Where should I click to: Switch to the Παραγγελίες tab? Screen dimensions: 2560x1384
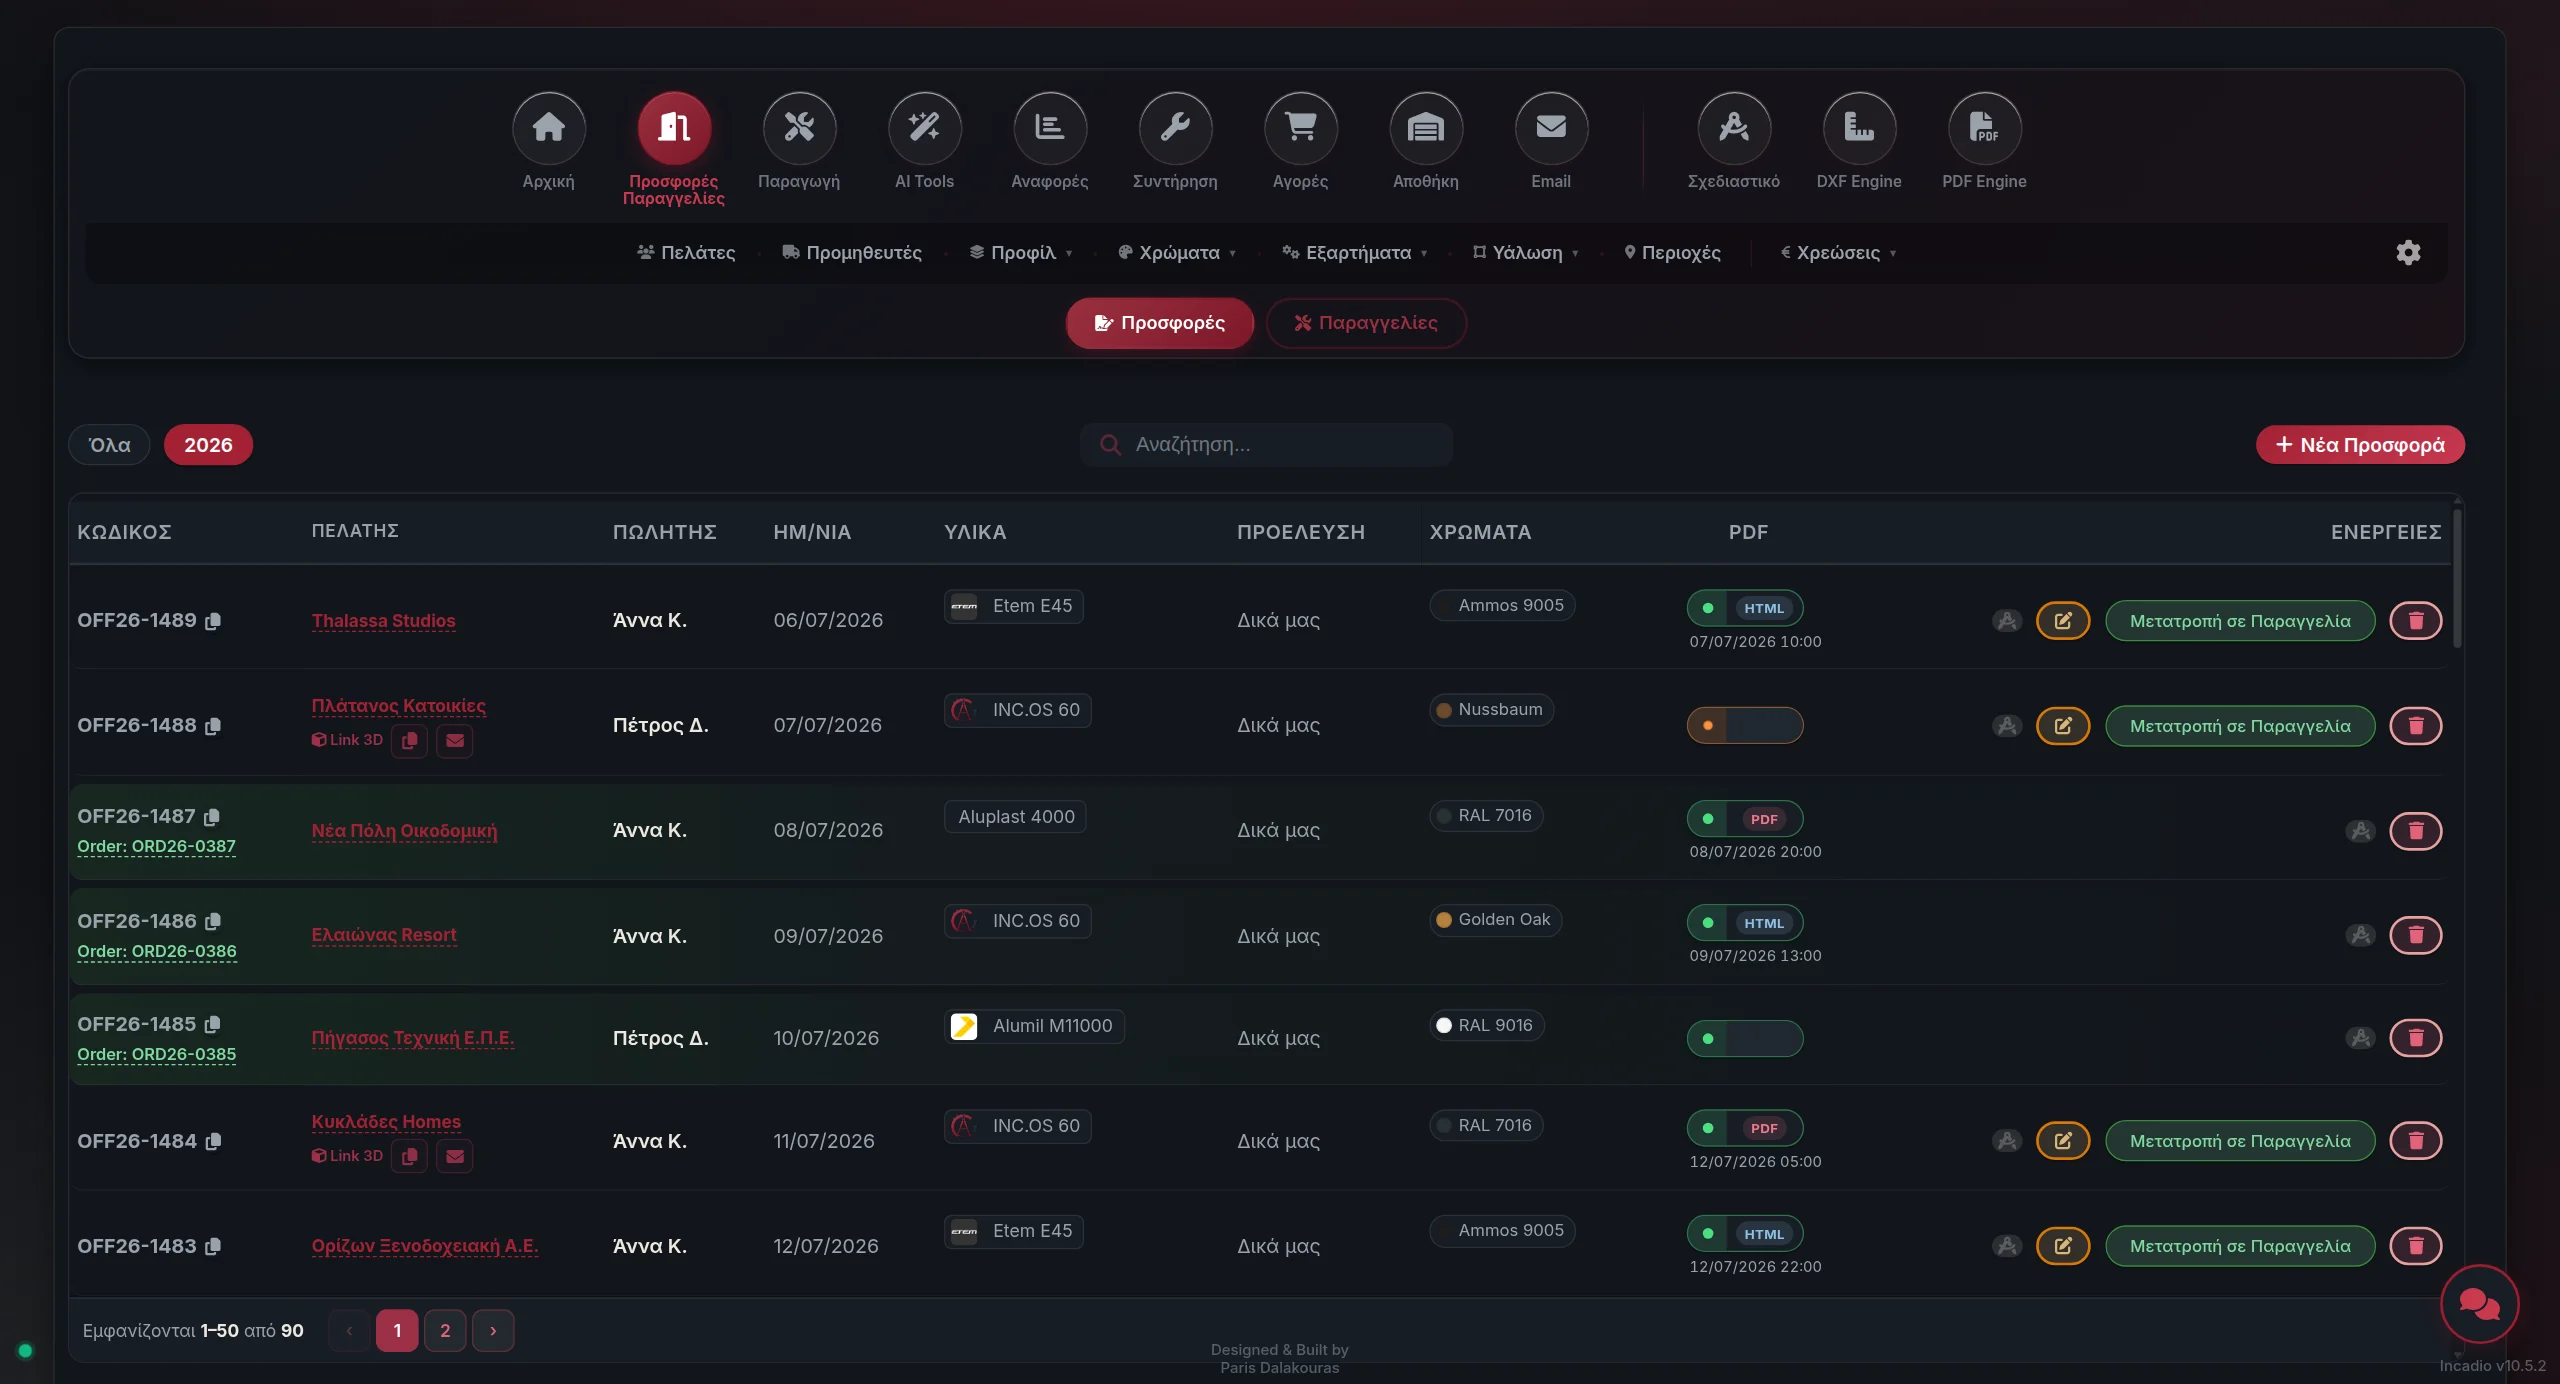(x=1366, y=323)
